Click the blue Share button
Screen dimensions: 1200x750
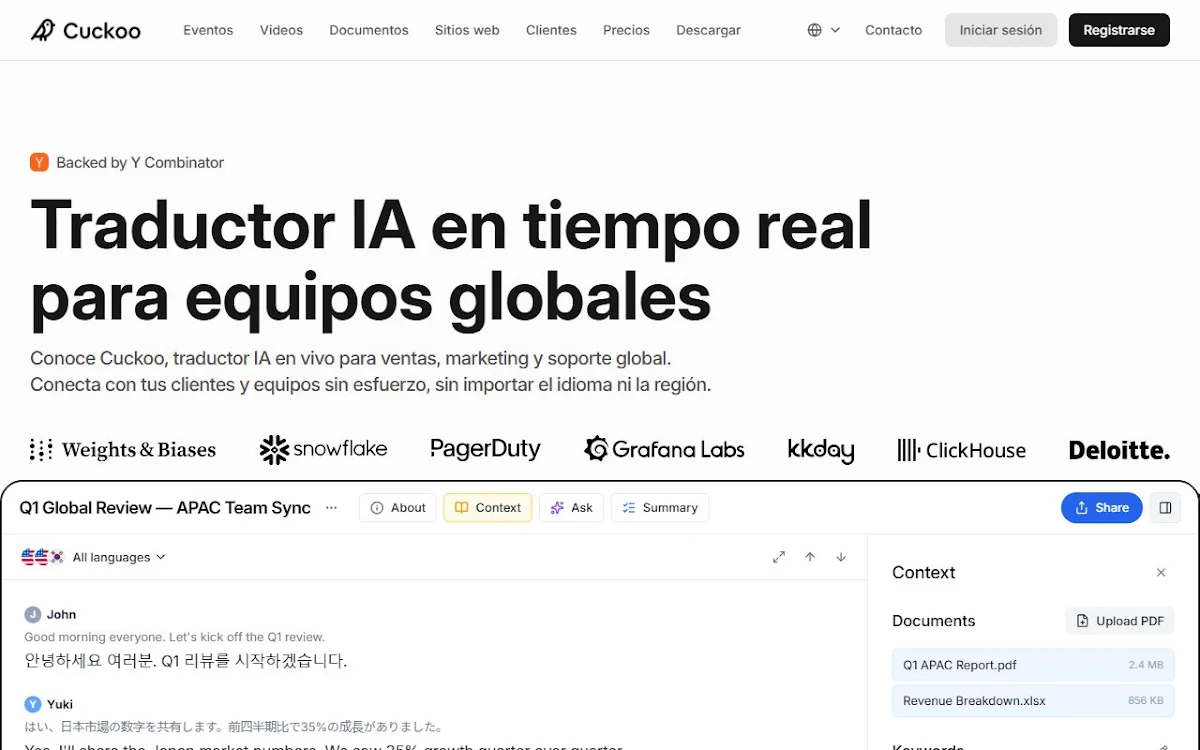1101,508
